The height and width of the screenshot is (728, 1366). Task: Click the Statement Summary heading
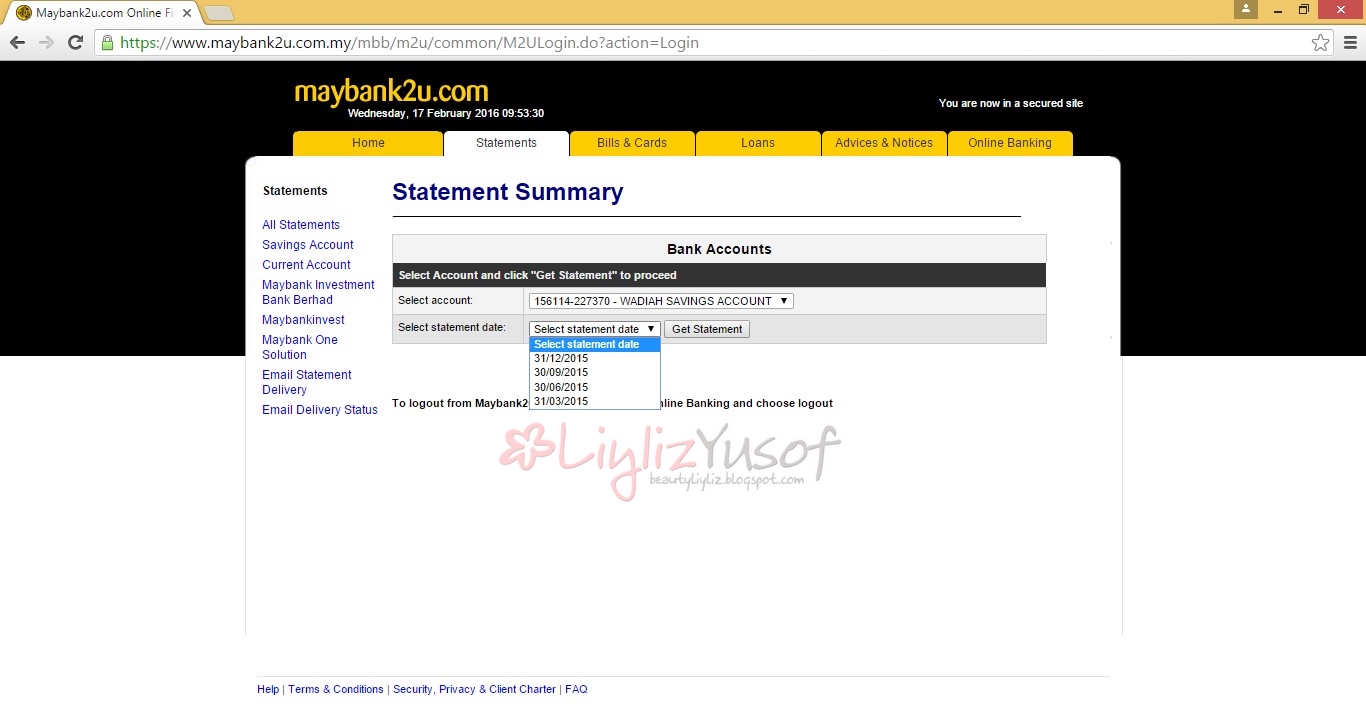click(x=508, y=192)
